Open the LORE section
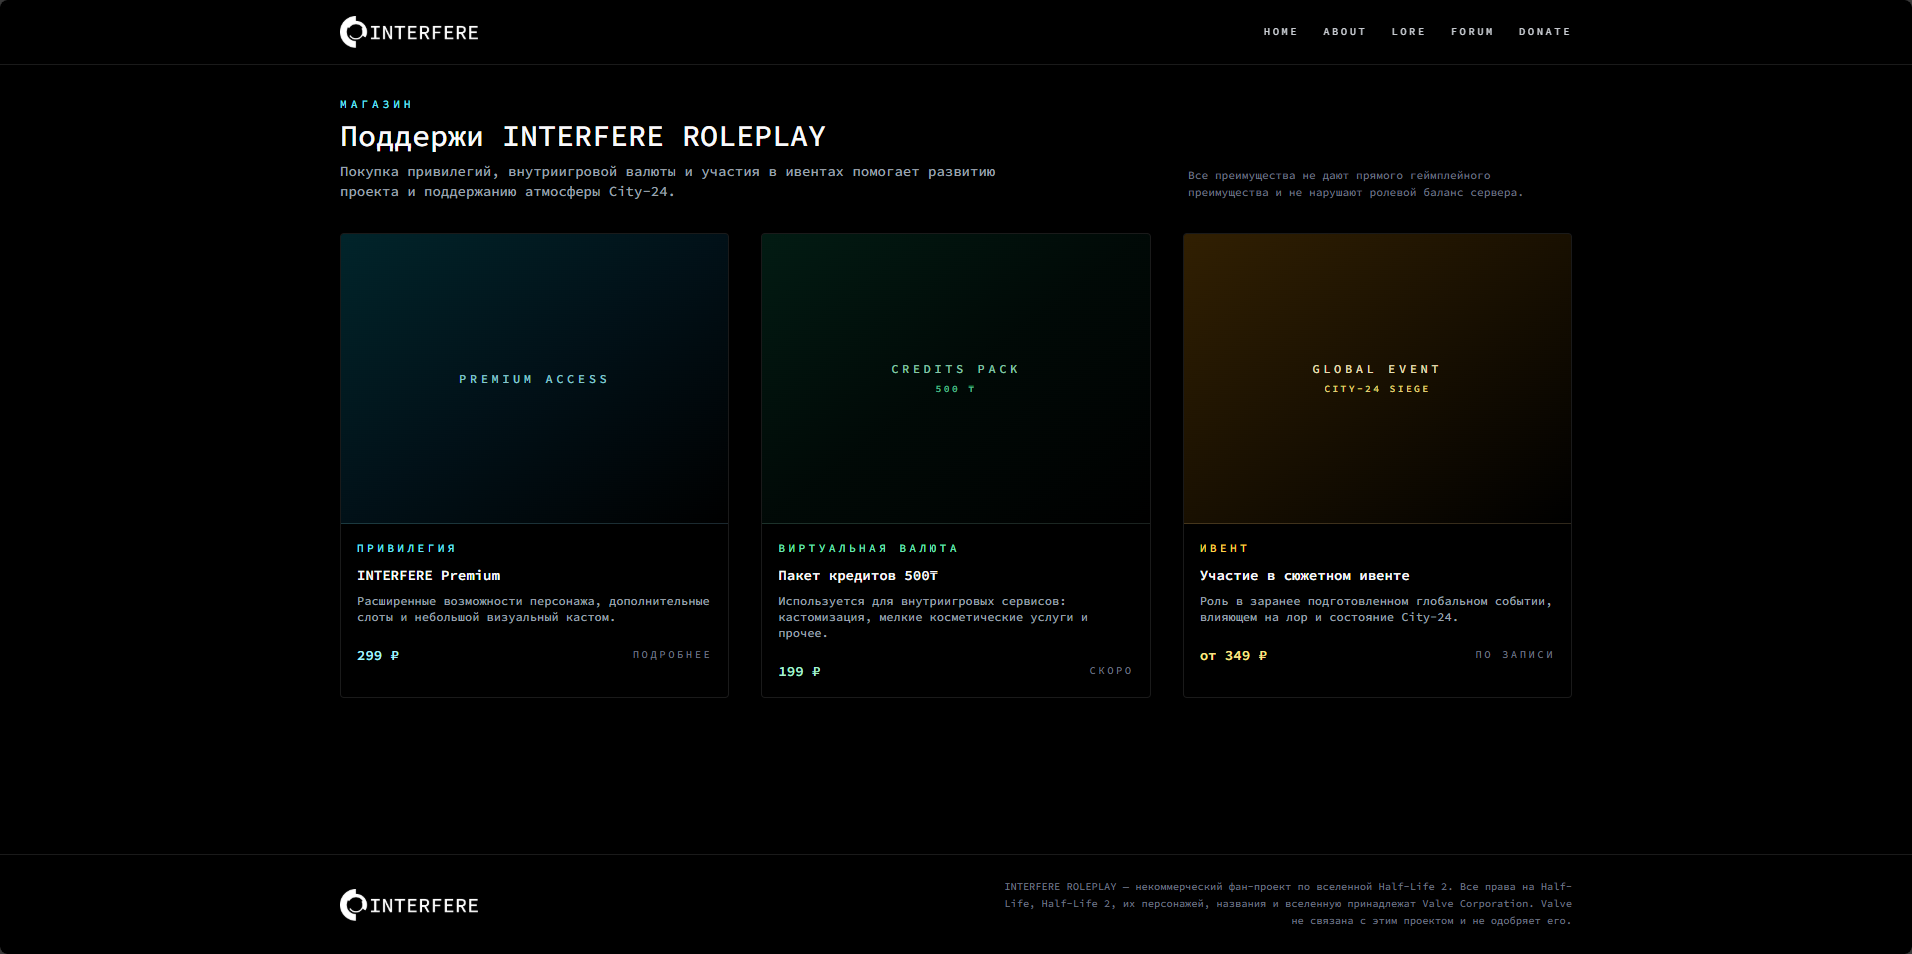The width and height of the screenshot is (1912, 954). click(1408, 32)
